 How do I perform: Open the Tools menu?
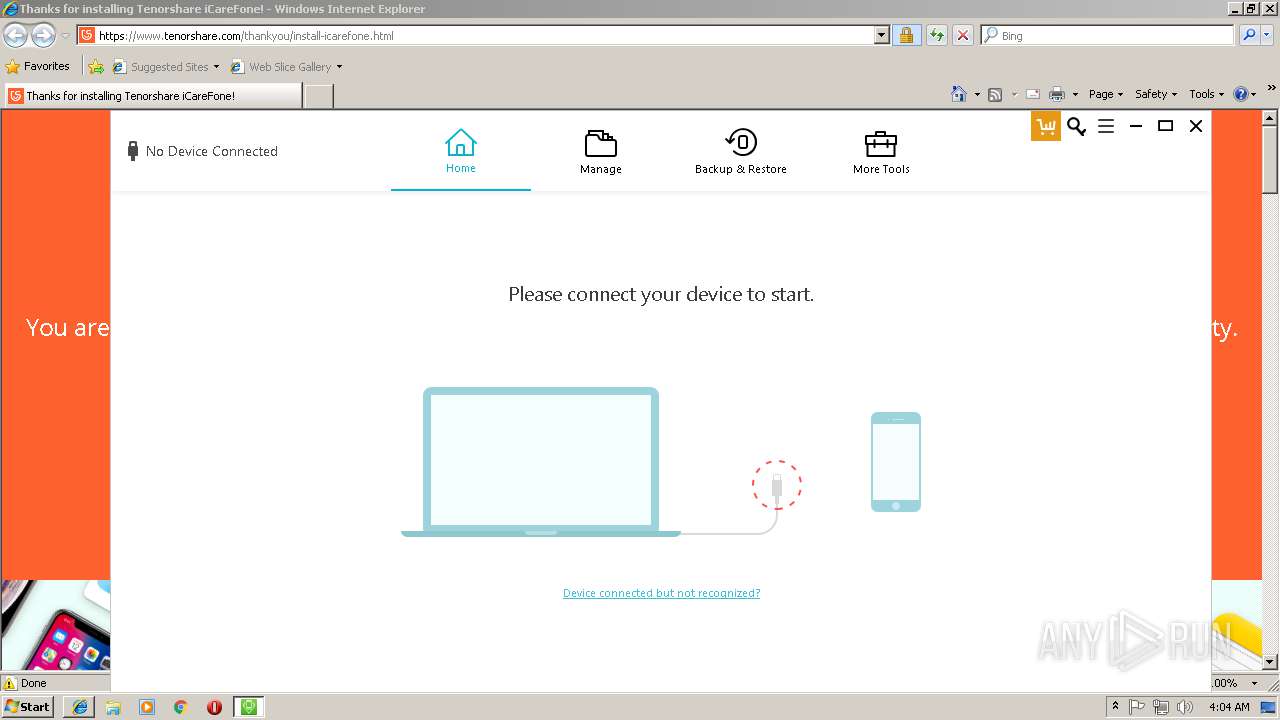pyautogui.click(x=1206, y=94)
